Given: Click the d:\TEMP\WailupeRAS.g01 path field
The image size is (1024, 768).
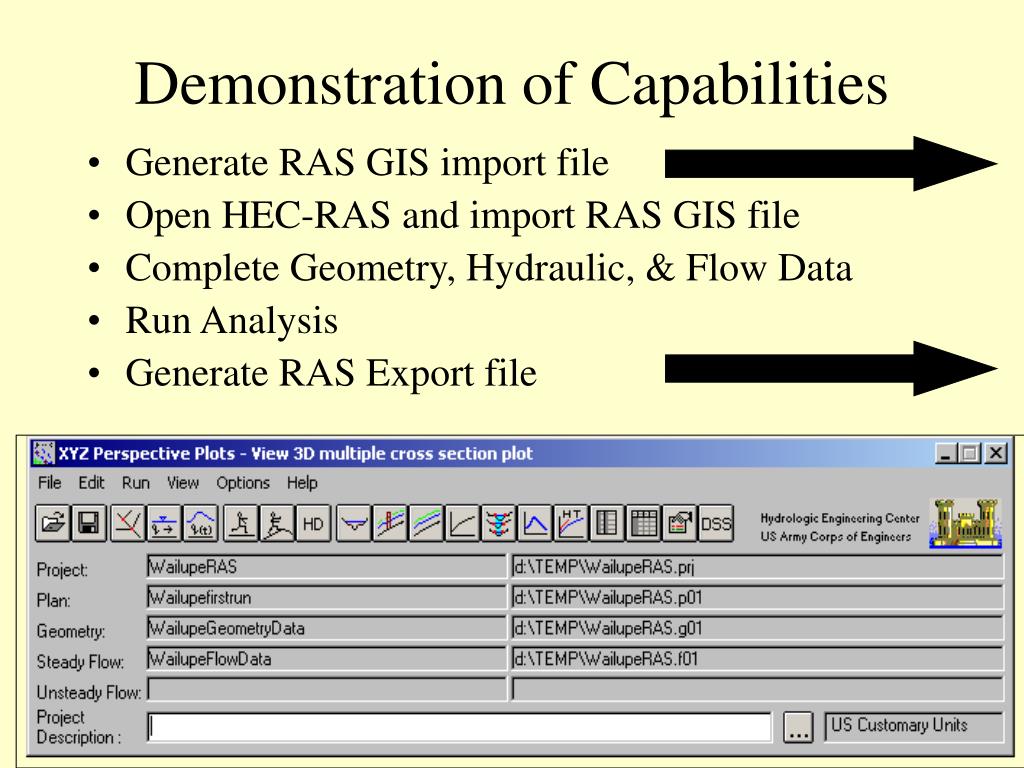Looking at the screenshot, I should click(x=757, y=628).
